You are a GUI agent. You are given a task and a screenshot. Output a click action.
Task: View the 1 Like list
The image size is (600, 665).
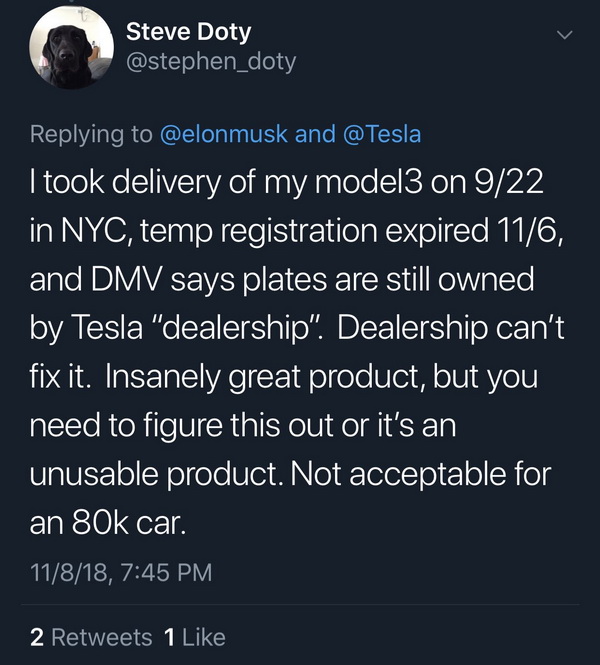[x=195, y=637]
